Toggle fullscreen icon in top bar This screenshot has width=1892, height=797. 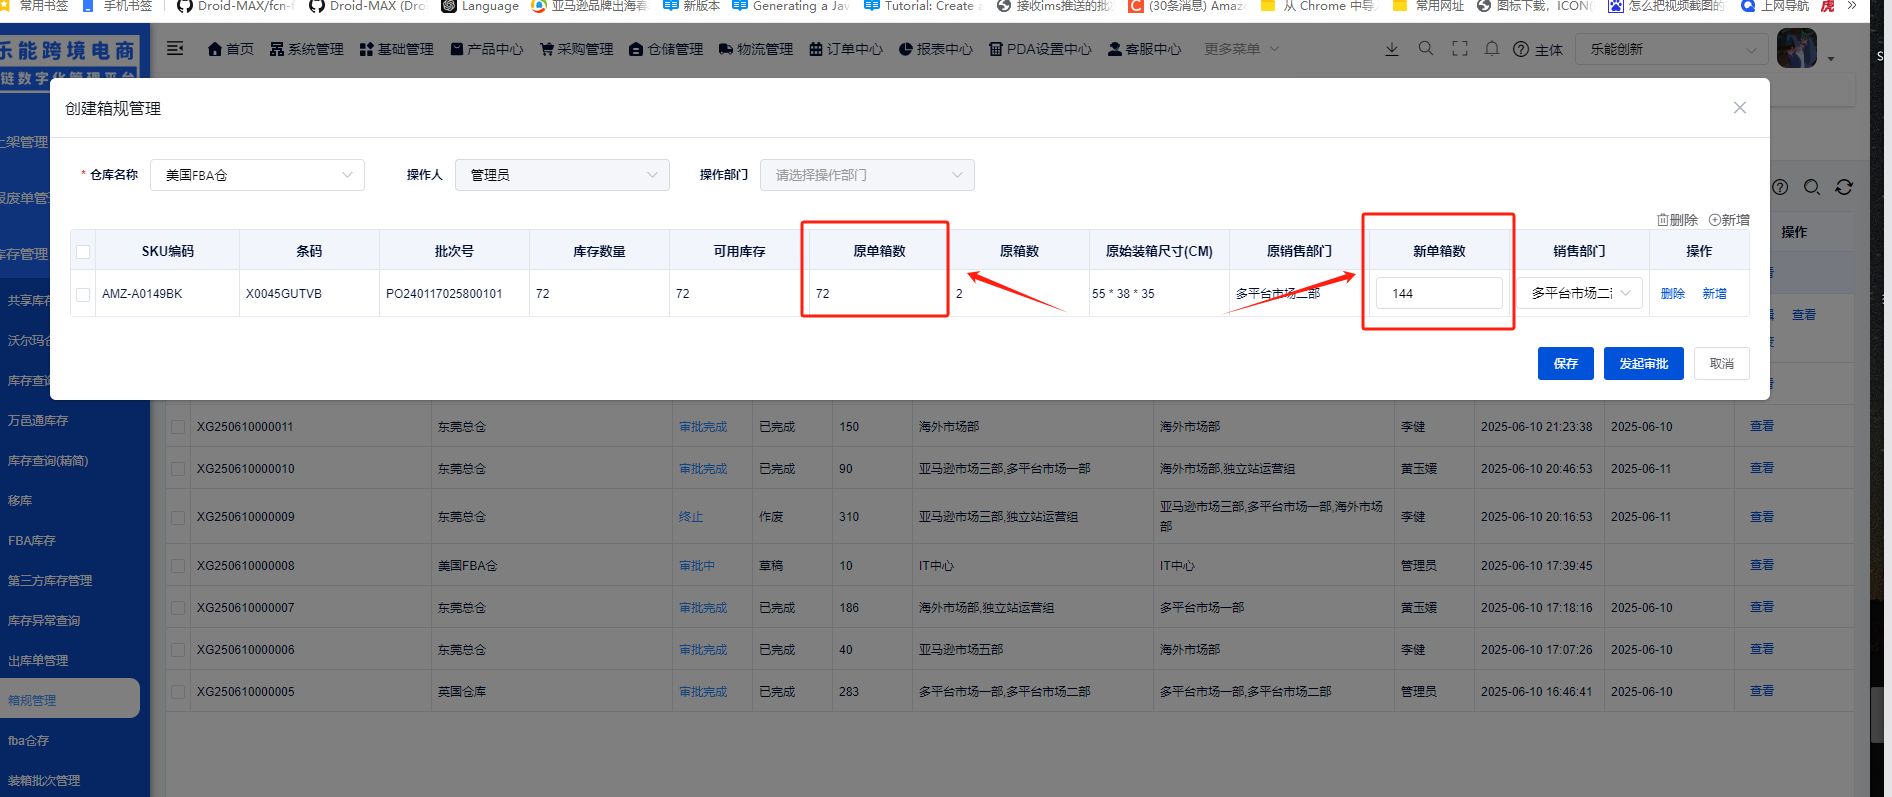(1460, 48)
